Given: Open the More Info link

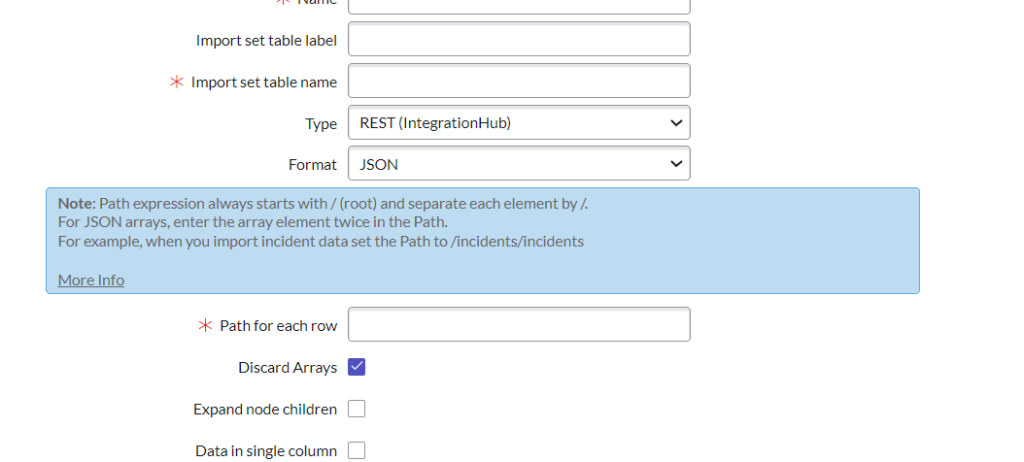Looking at the screenshot, I should tap(91, 280).
